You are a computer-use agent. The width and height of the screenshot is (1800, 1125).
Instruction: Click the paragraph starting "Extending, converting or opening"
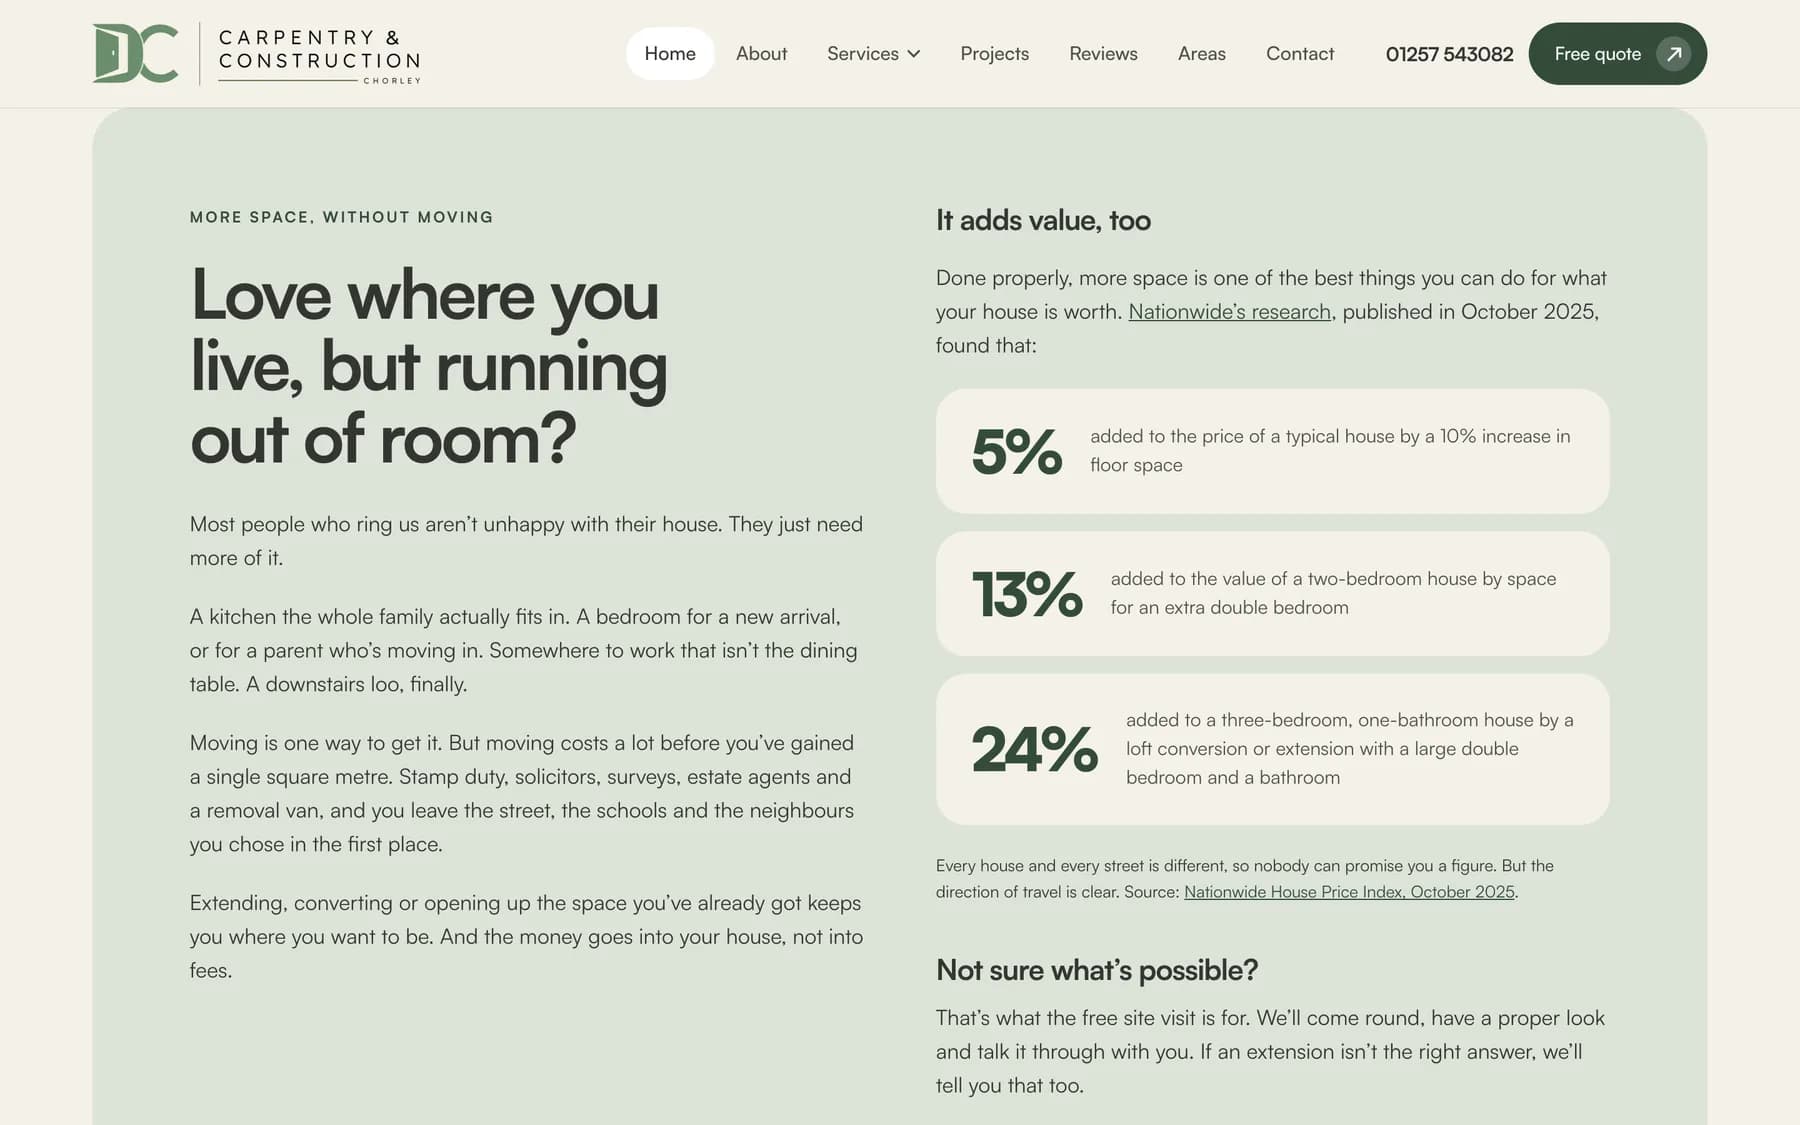526,936
